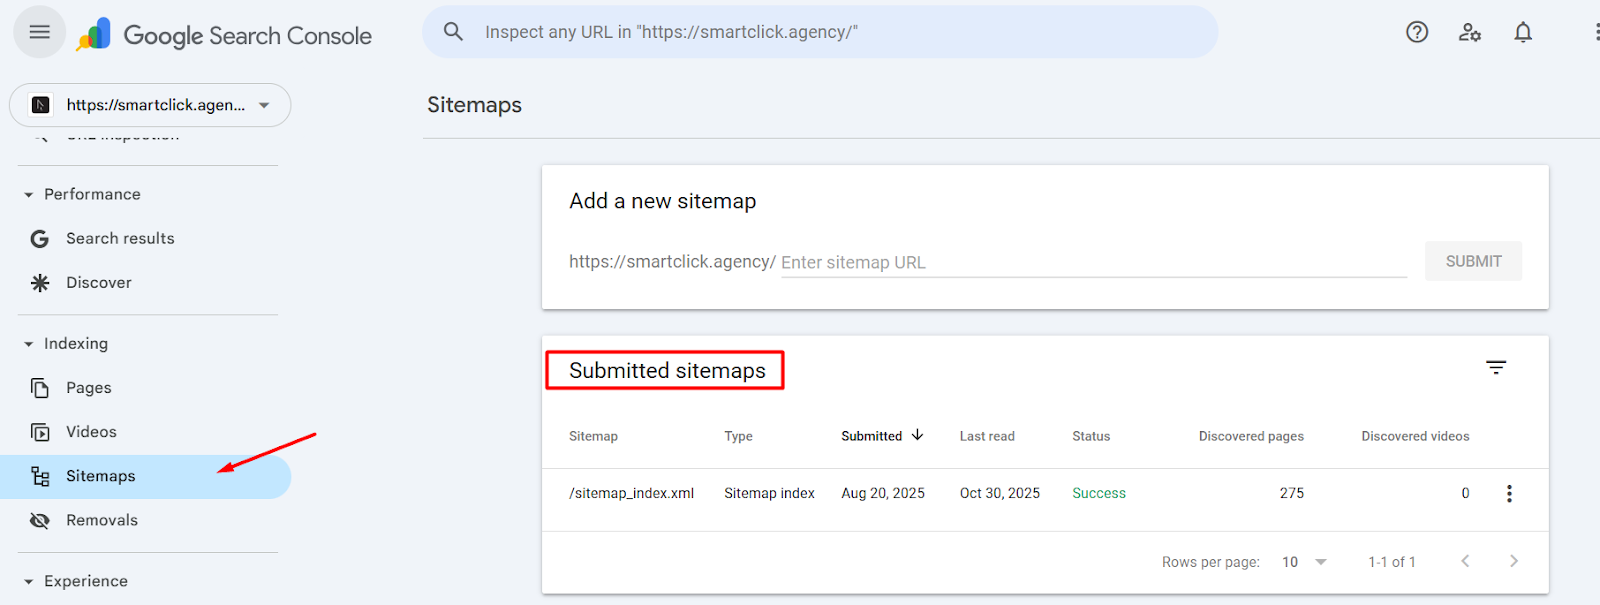Image resolution: width=1600 pixels, height=605 pixels.
Task: Click the Discovered videos column header
Action: 1415,436
